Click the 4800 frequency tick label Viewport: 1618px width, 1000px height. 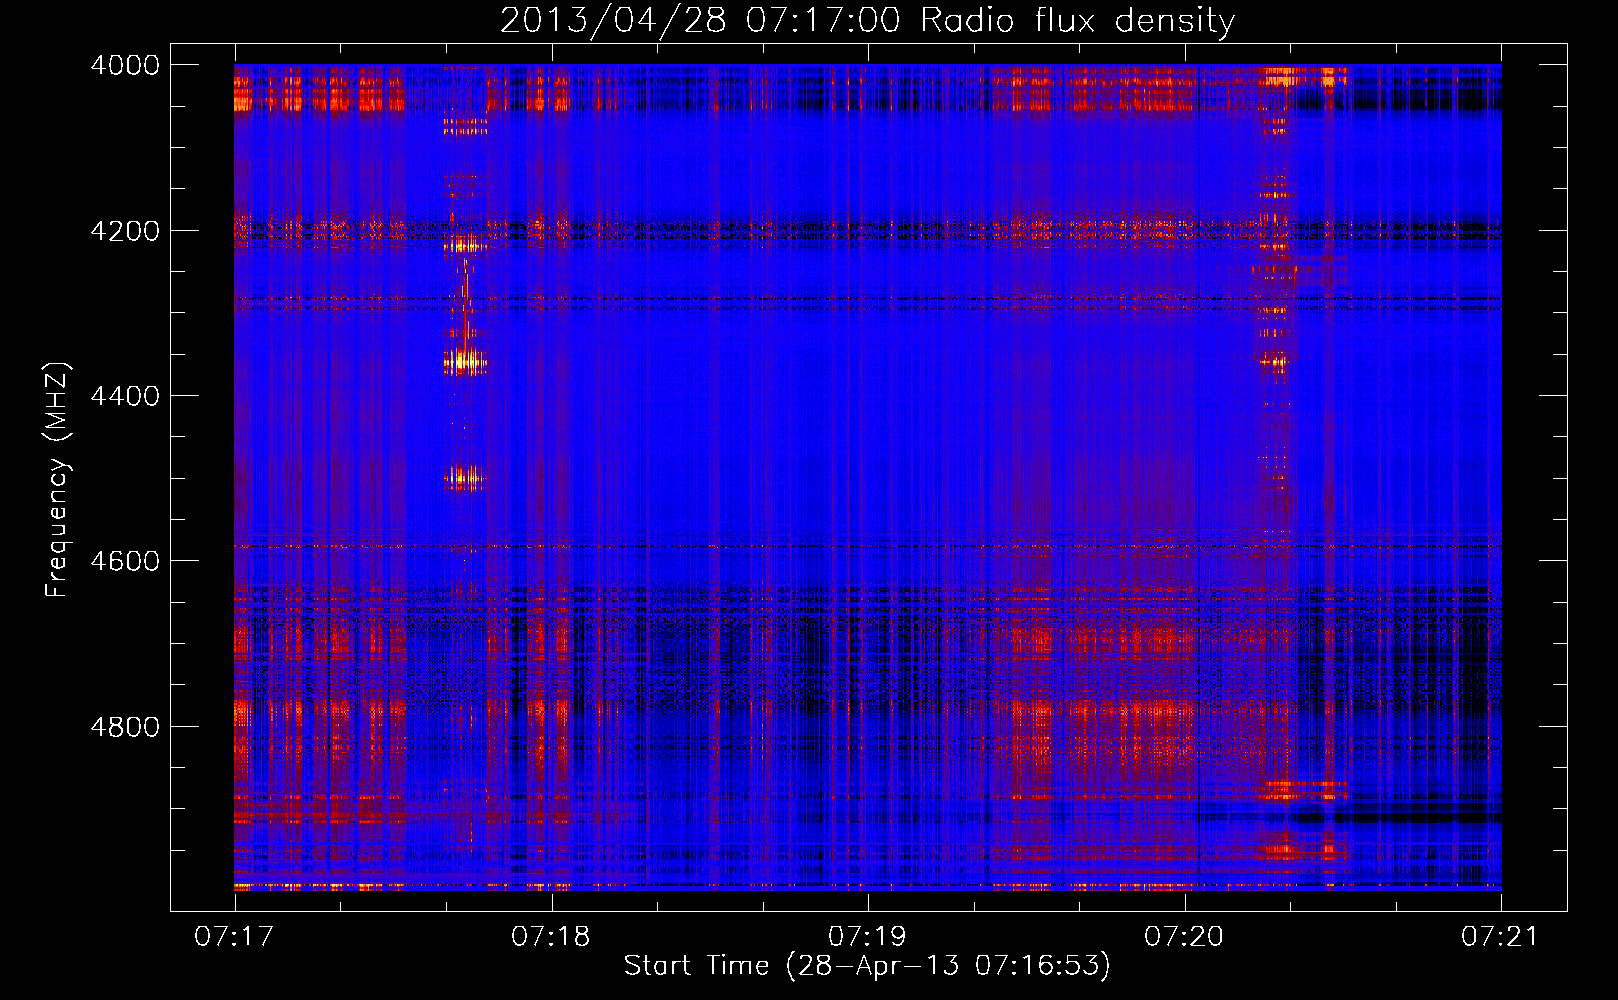[125, 727]
